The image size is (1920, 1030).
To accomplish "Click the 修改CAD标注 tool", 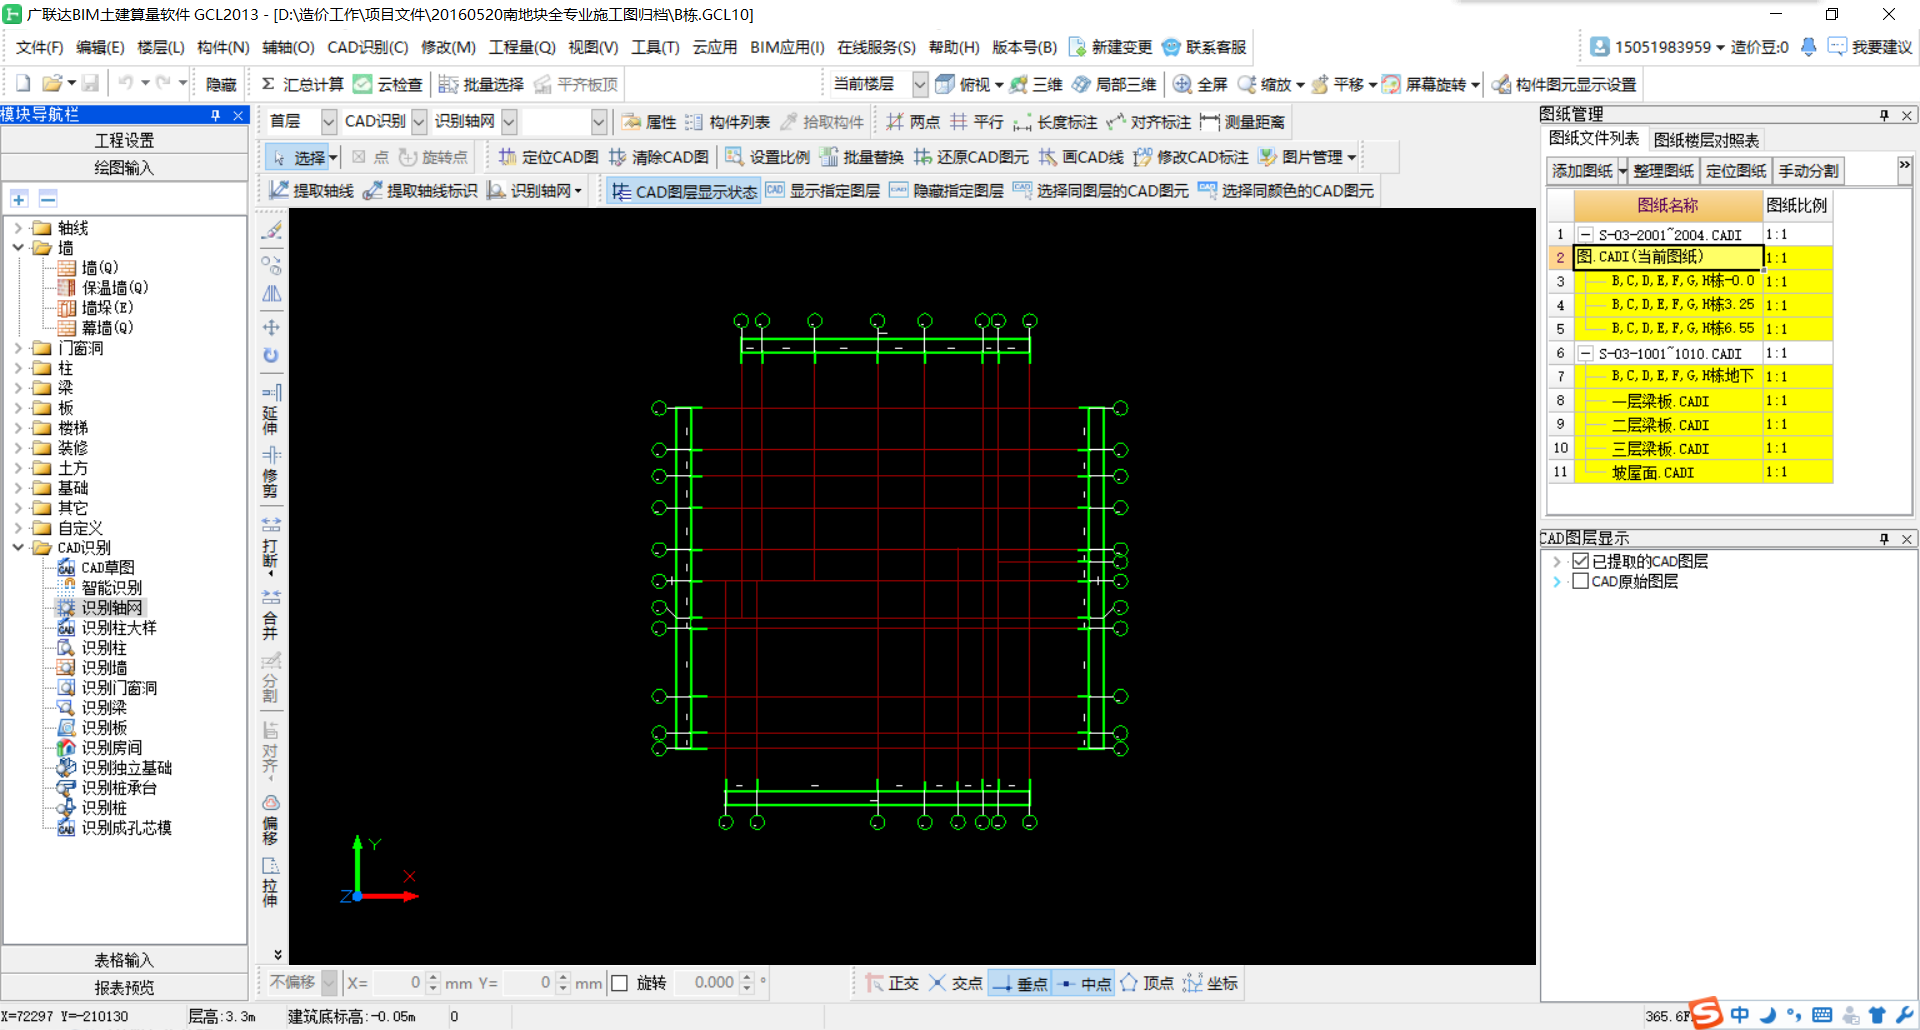I will pyautogui.click(x=1191, y=157).
